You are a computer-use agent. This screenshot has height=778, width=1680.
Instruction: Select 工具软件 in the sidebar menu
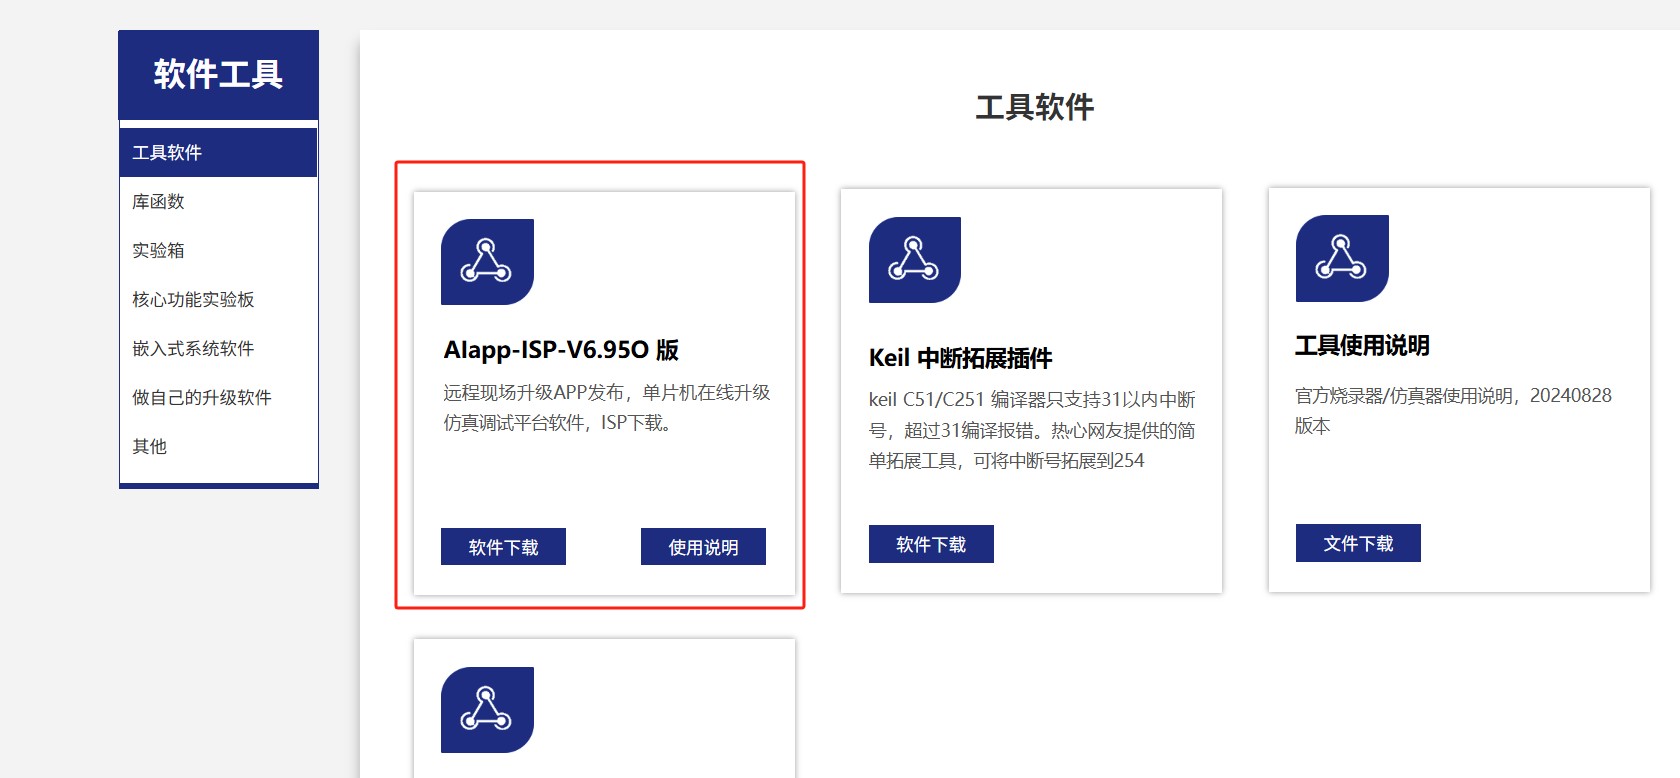click(218, 152)
